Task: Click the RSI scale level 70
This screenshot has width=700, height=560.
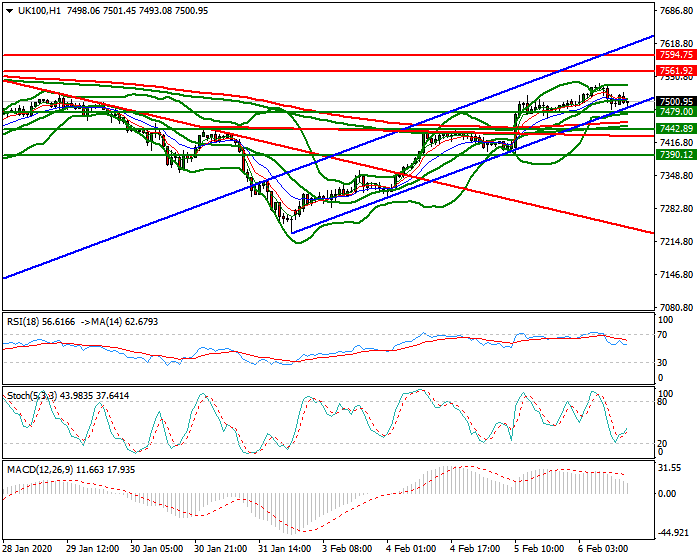Action: (x=662, y=335)
